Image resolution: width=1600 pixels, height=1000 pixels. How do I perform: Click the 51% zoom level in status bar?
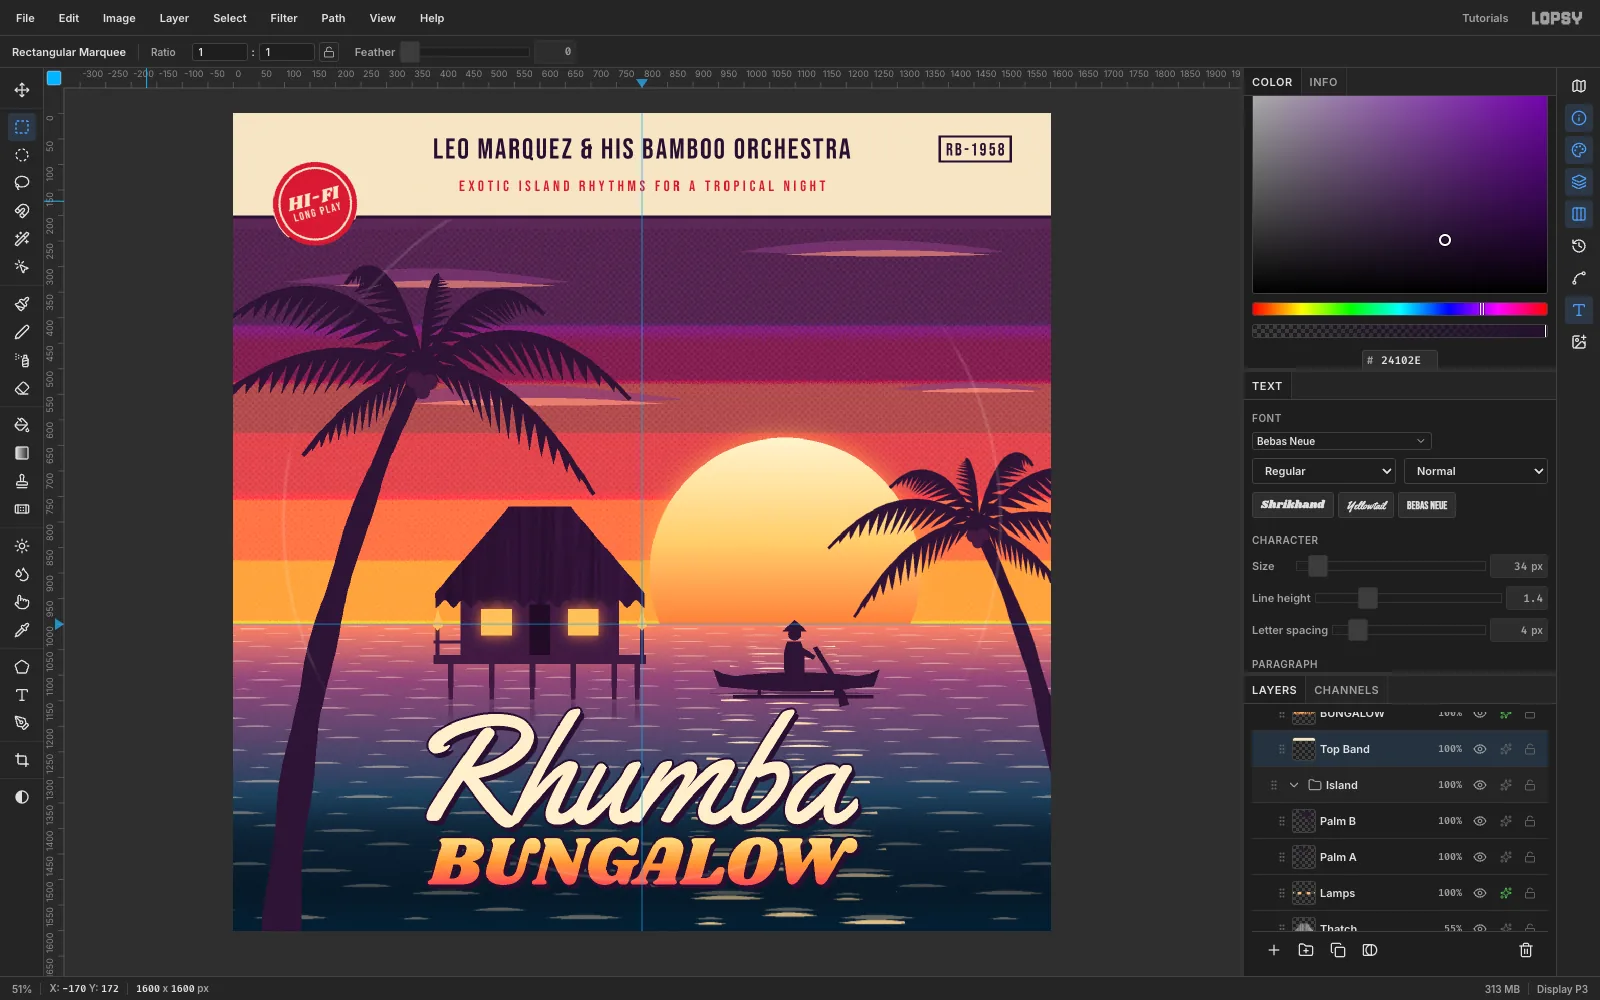click(22, 989)
